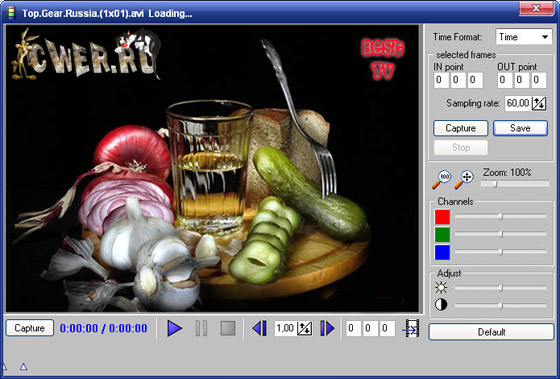Screen dimensions: 560x379
Task: Click the first IN point input field
Action: pos(441,80)
